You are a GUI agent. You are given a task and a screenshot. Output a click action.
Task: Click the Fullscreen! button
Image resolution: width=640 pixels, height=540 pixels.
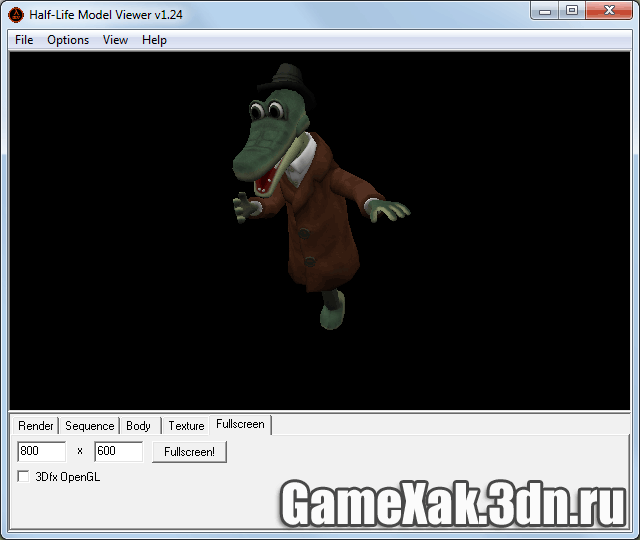189,452
